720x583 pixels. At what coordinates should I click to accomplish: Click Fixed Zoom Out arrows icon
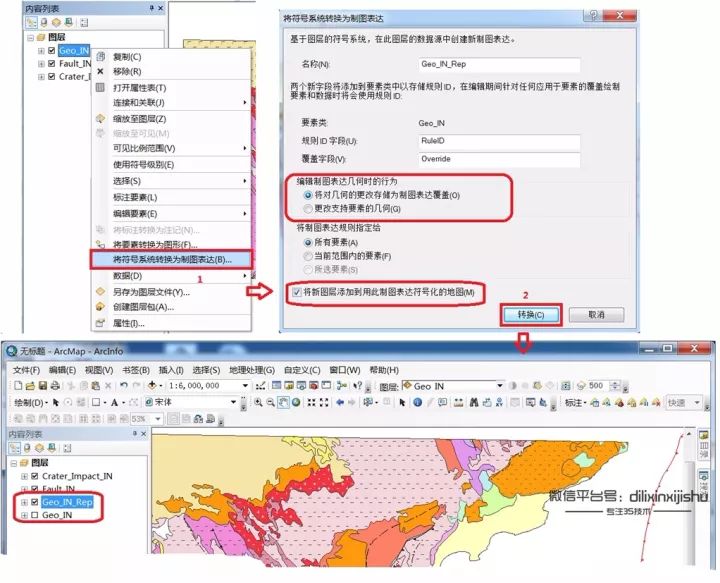324,403
